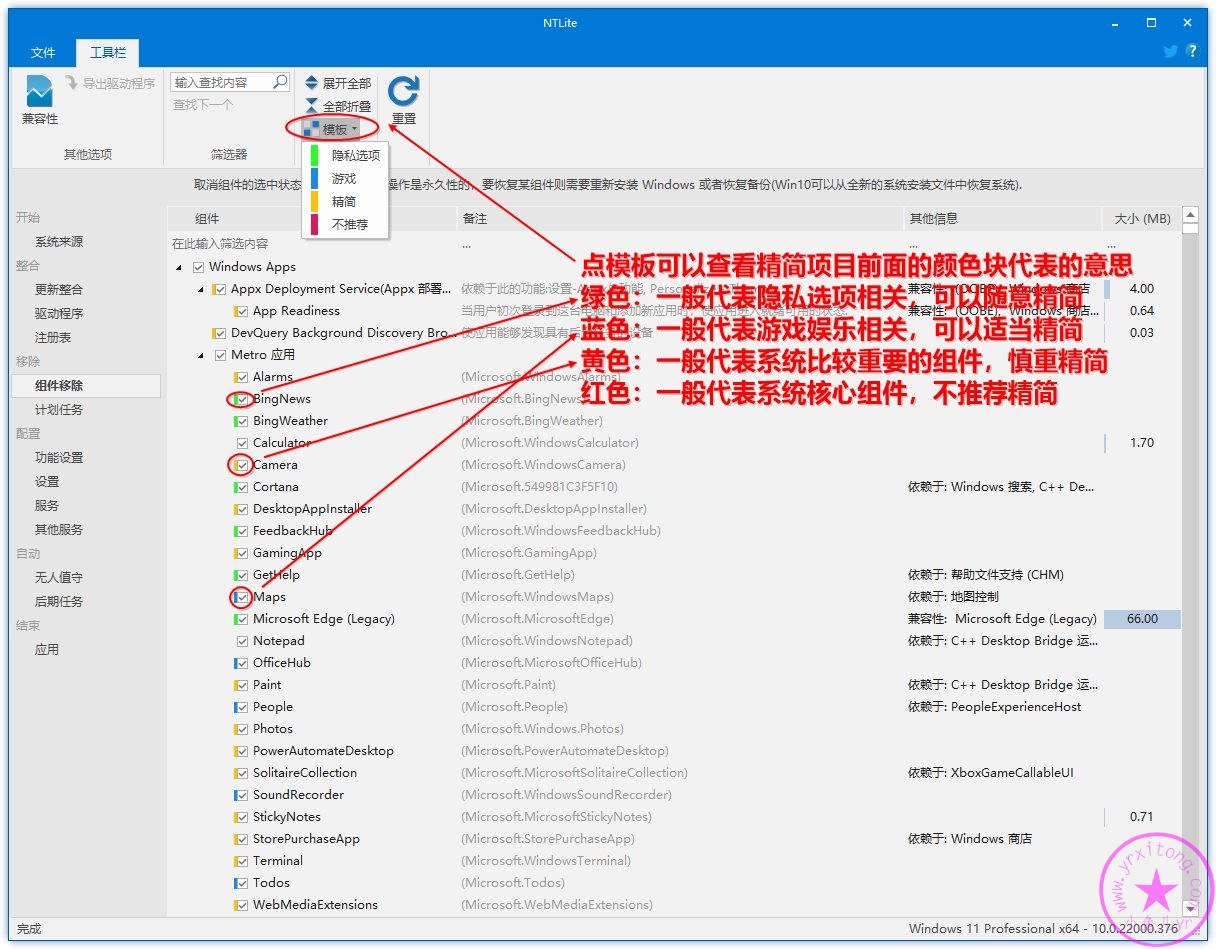Click the 全部折叠 collapse-all icon
The image size is (1216, 949).
click(x=312, y=106)
